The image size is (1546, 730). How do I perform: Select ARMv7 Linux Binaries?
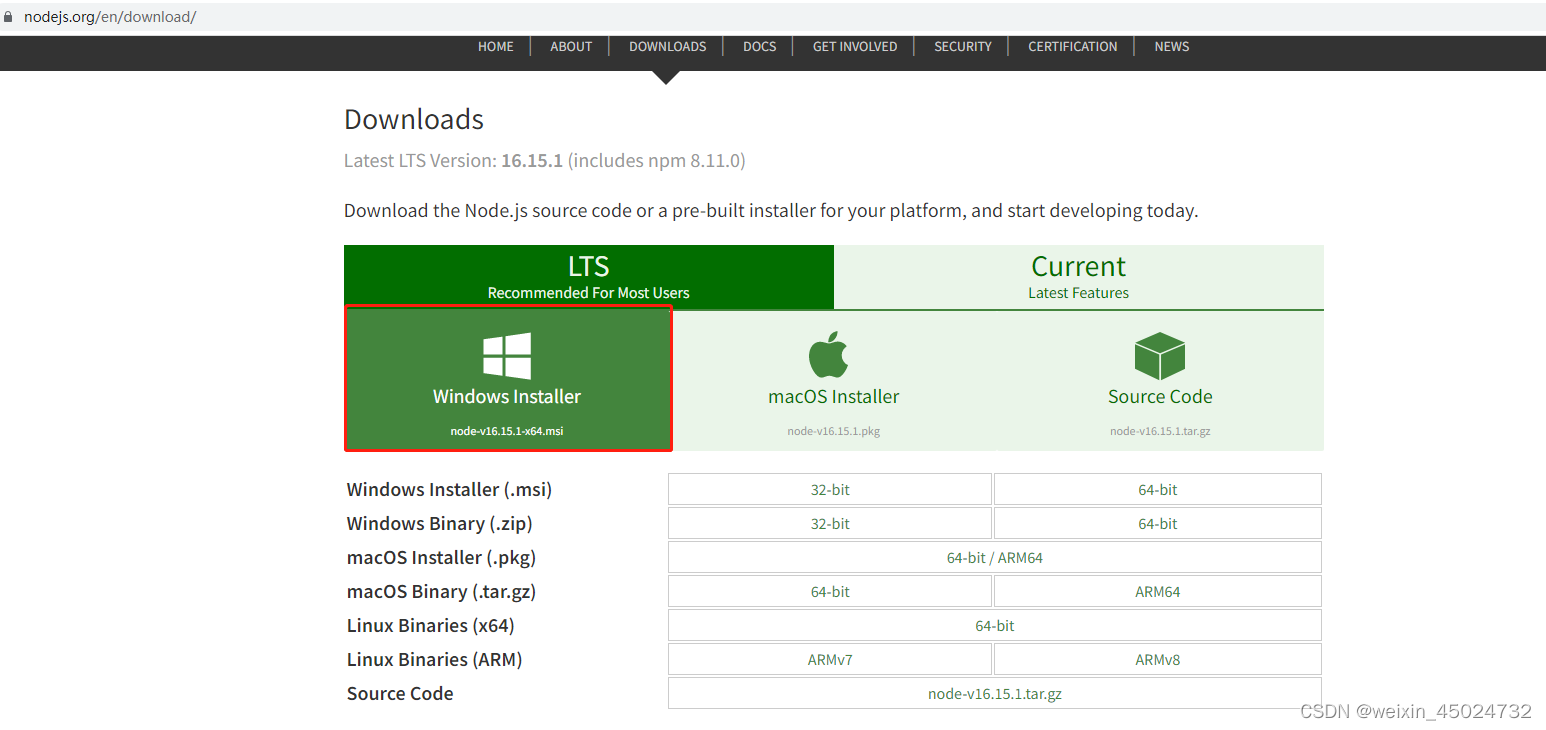coord(830,660)
